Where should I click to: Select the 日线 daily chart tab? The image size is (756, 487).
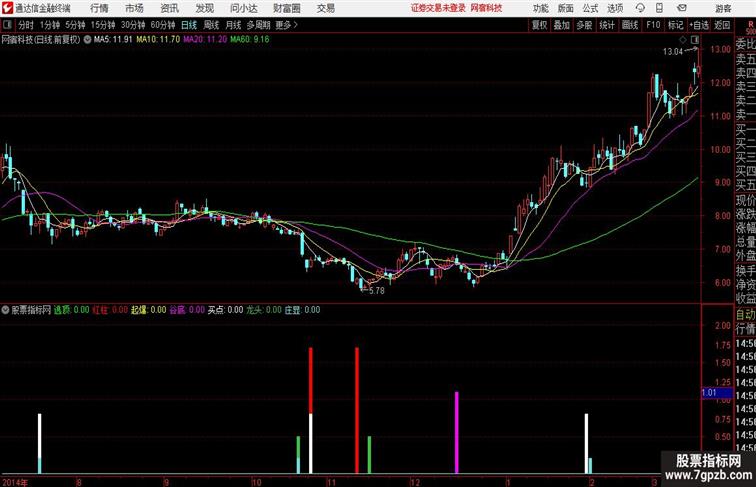coord(189,25)
